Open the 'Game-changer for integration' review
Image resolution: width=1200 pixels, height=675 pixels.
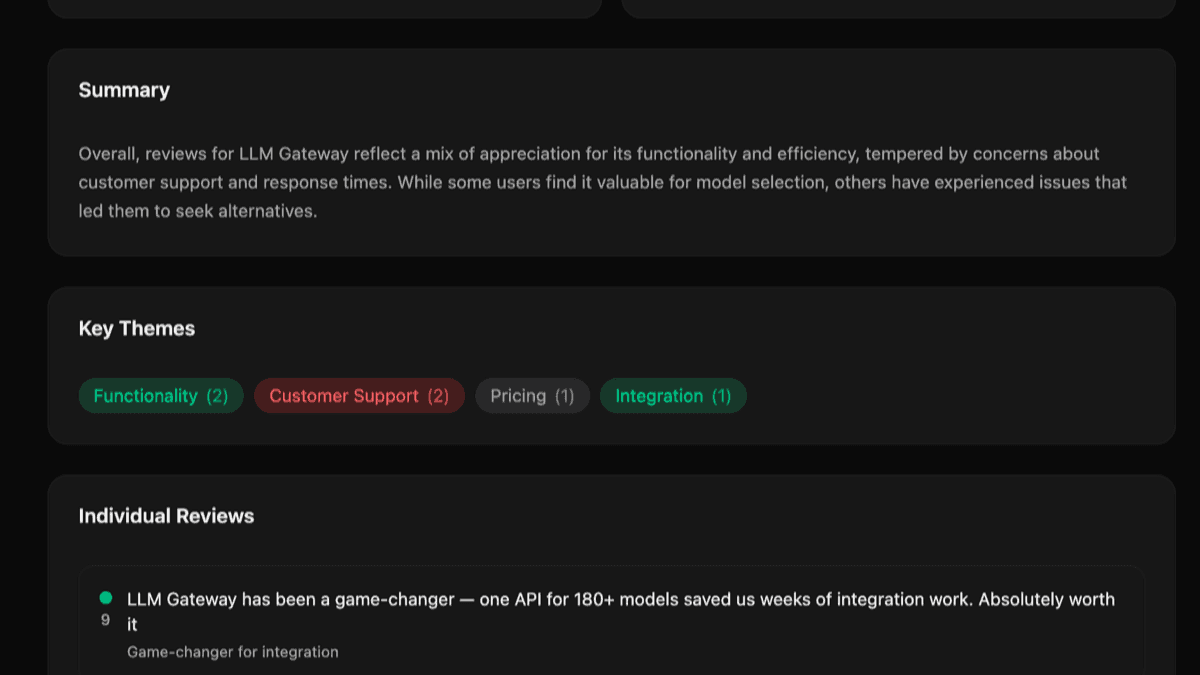(x=232, y=651)
